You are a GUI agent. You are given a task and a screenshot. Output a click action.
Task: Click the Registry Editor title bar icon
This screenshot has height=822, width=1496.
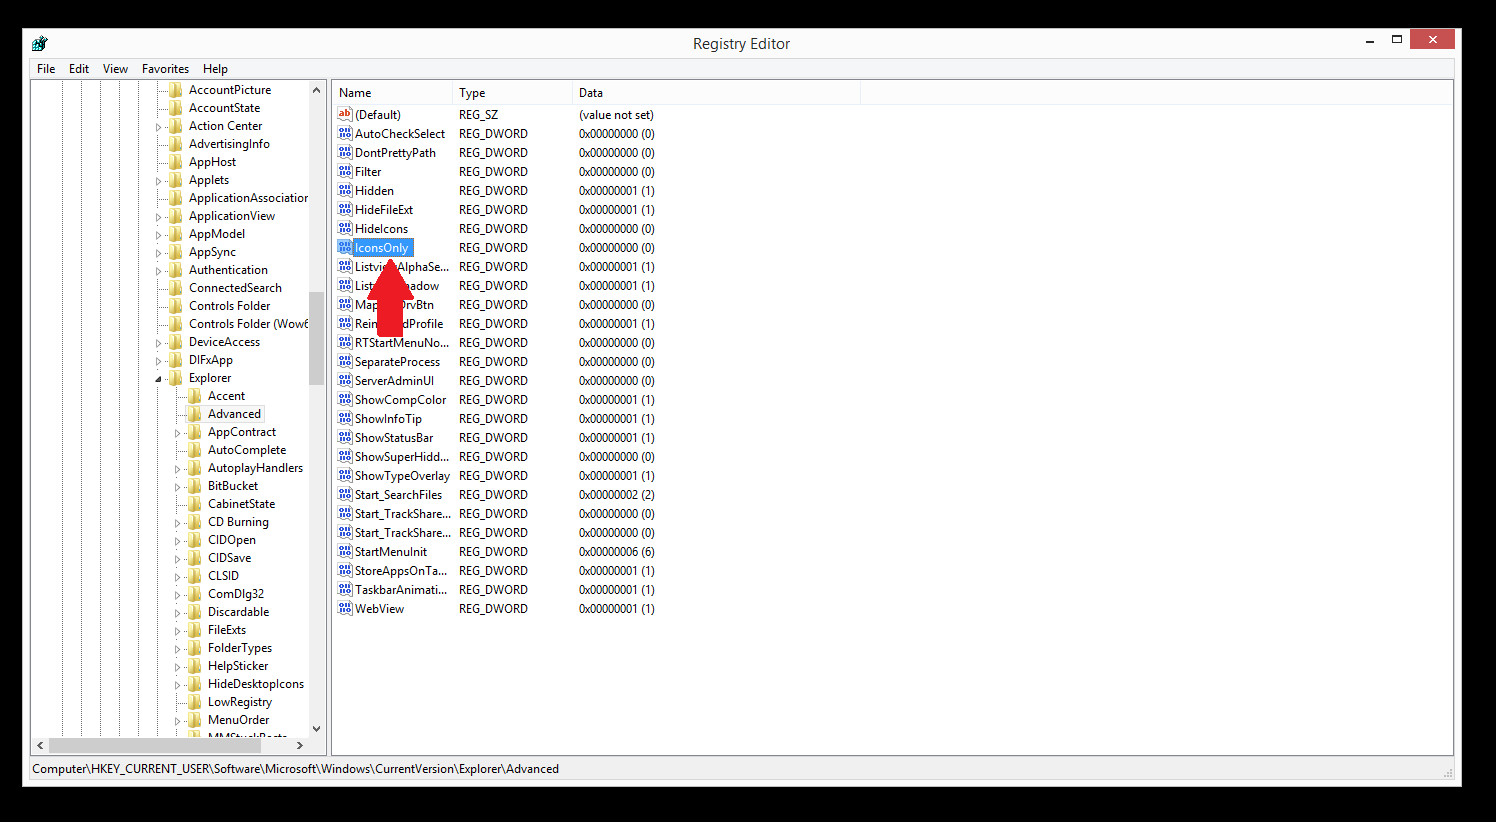40,43
